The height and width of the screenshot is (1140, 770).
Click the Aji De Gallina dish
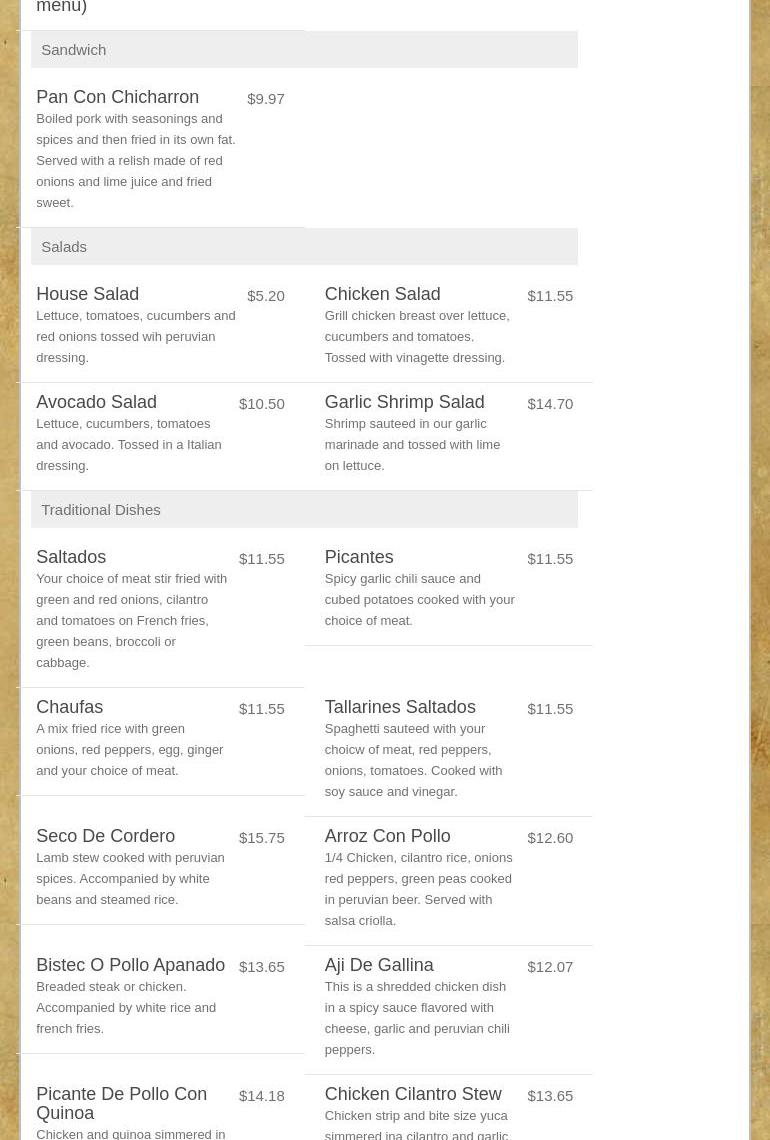click(378, 965)
